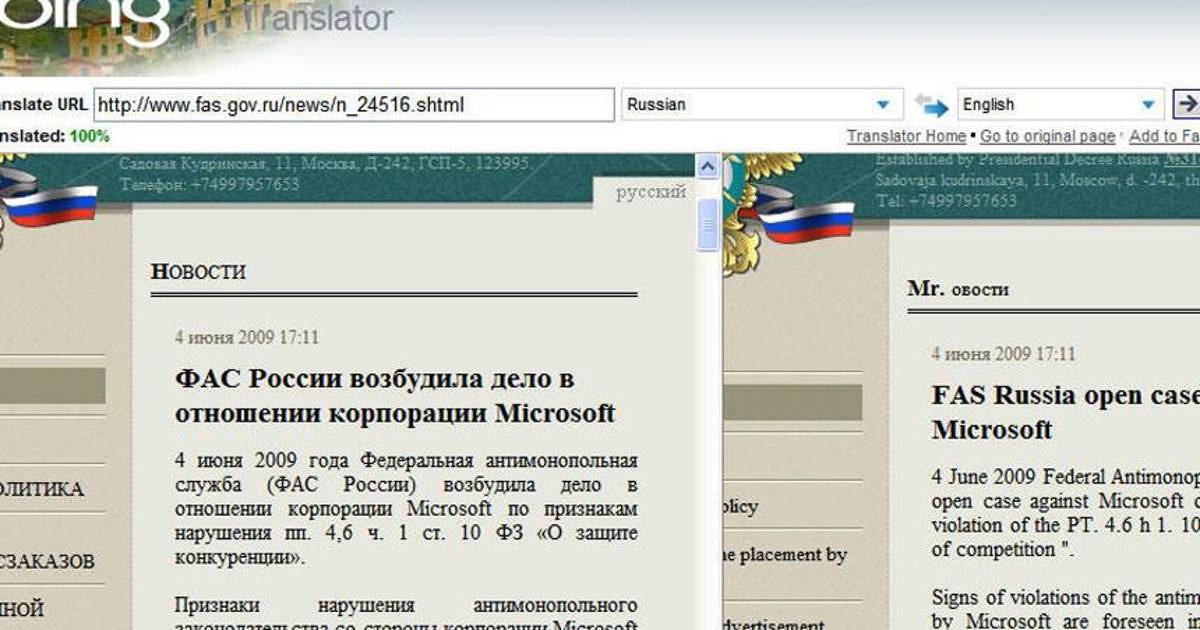This screenshot has height=630, width=1200.
Task: Click the Add to Favorites link
Action: tap(1164, 136)
